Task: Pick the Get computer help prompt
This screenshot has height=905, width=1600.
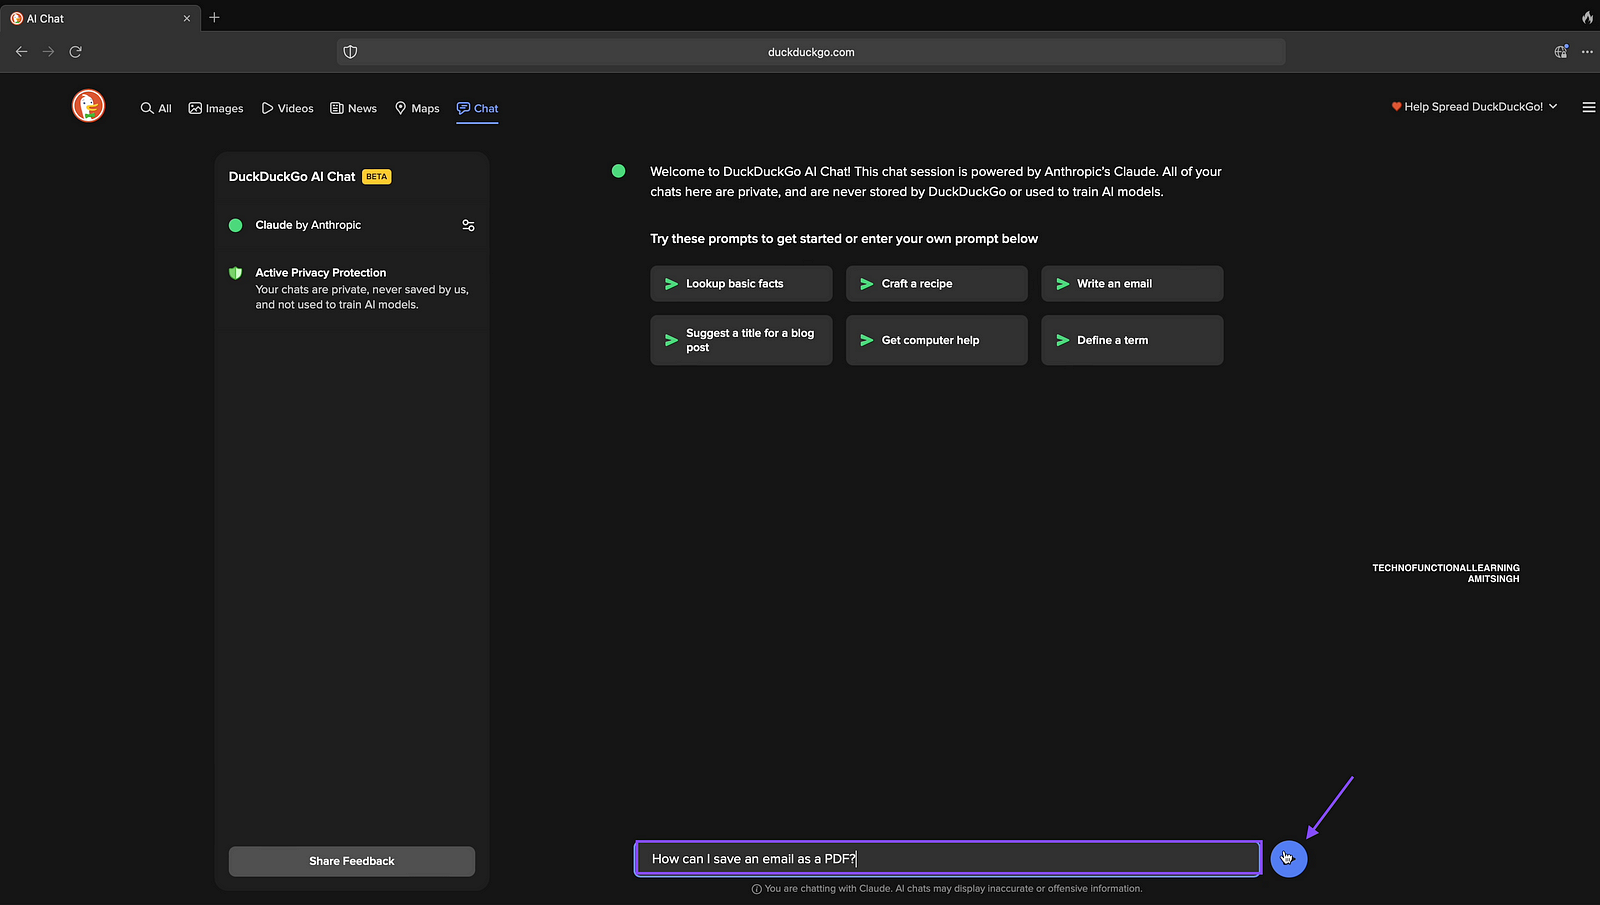Action: coord(936,340)
